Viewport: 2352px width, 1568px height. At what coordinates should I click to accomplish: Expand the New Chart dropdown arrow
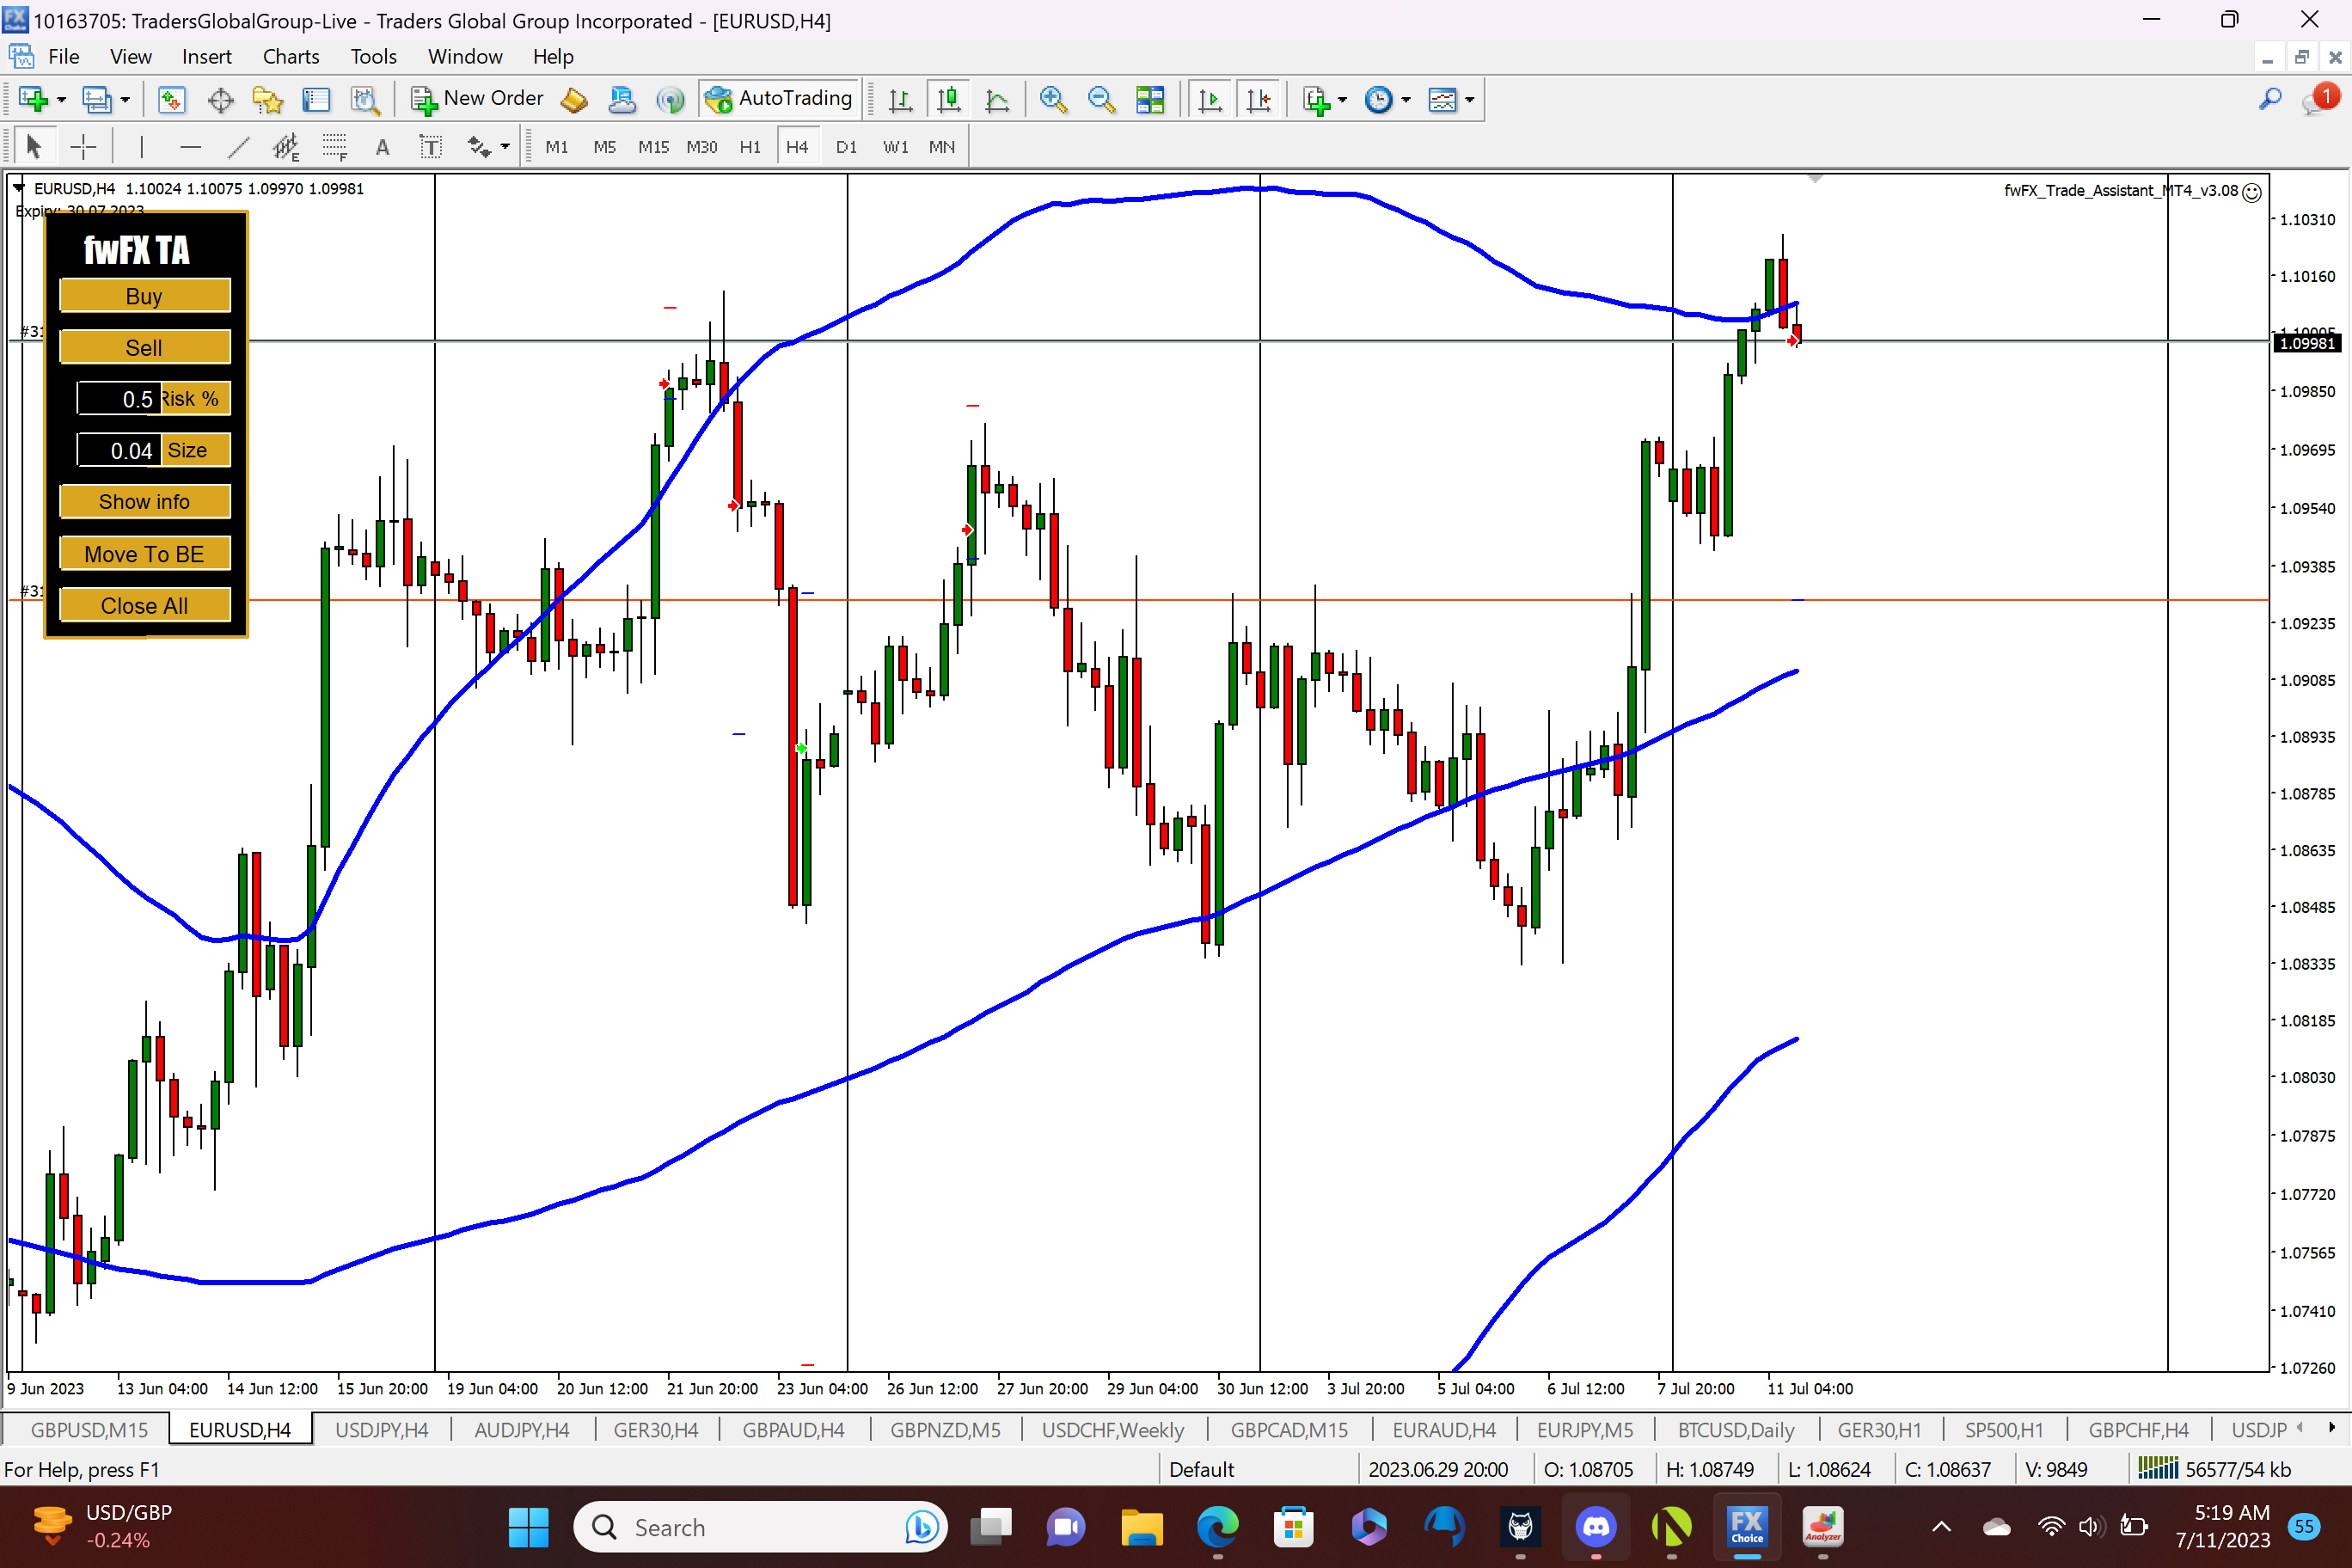tap(62, 99)
